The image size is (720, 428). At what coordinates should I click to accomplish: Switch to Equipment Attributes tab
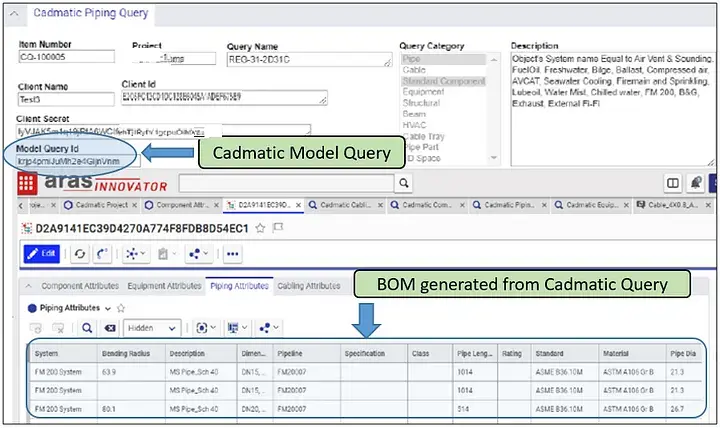click(164, 286)
